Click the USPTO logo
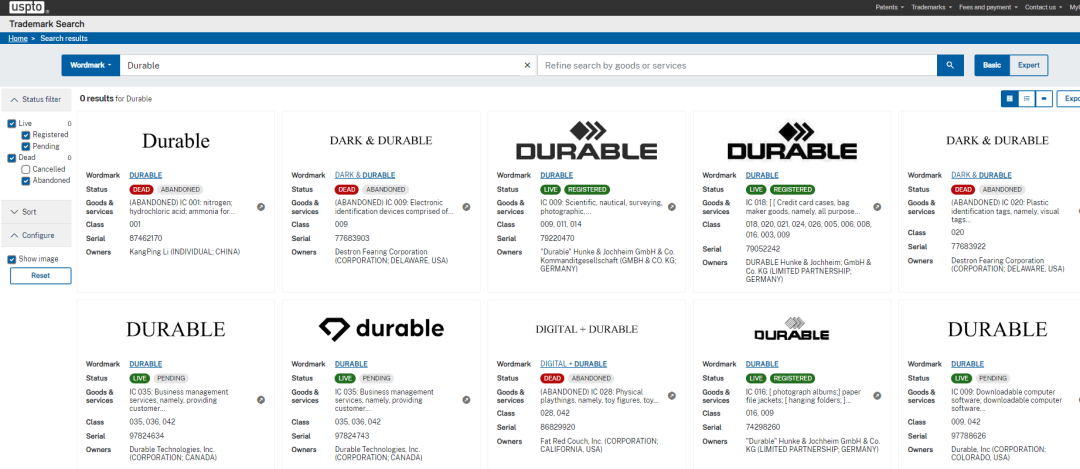Viewport: 1080px width, 469px height. click(29, 7)
